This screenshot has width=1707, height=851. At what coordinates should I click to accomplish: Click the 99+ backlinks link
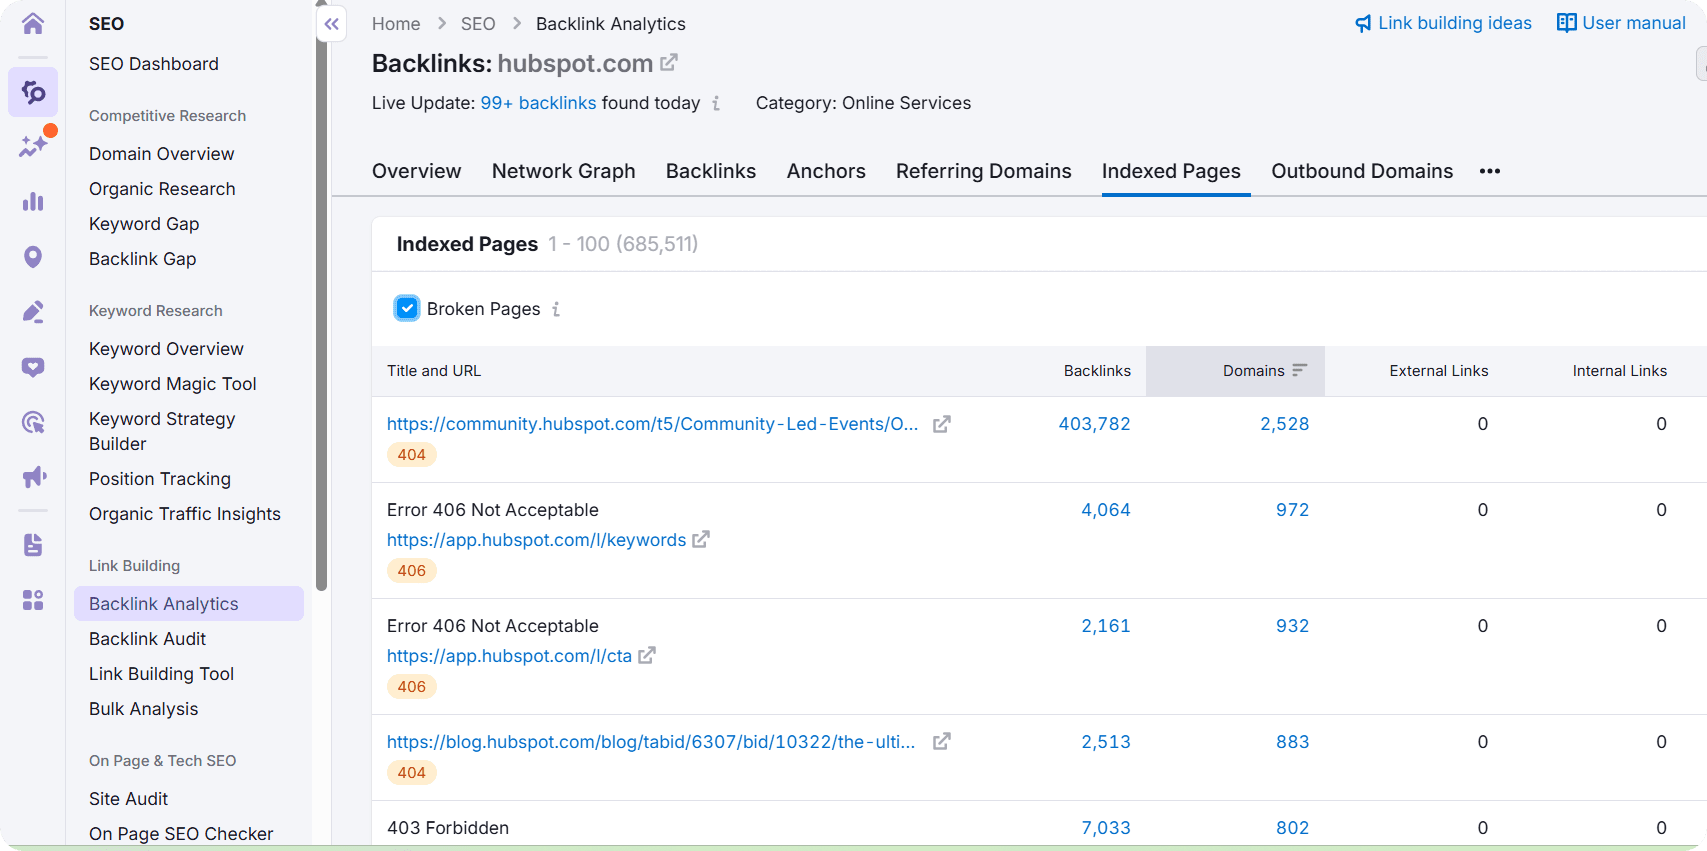tap(538, 103)
